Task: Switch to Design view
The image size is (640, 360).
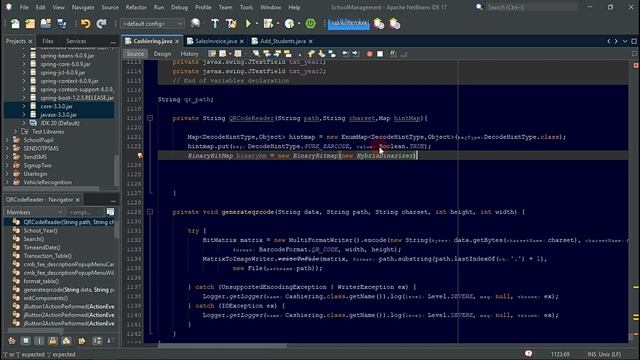Action: pyautogui.click(x=162, y=54)
